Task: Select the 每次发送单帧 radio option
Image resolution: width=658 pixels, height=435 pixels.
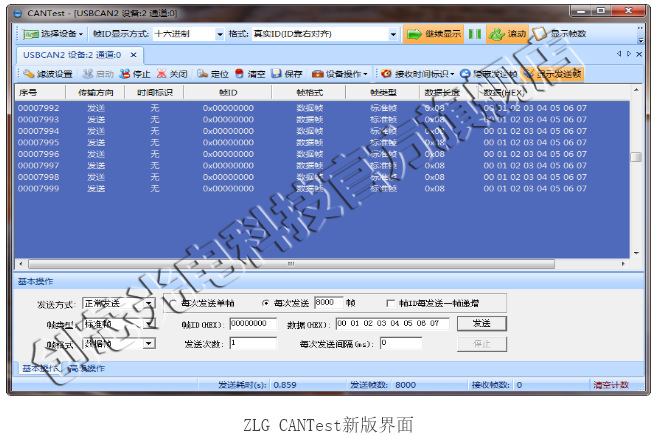Action: coord(172,303)
